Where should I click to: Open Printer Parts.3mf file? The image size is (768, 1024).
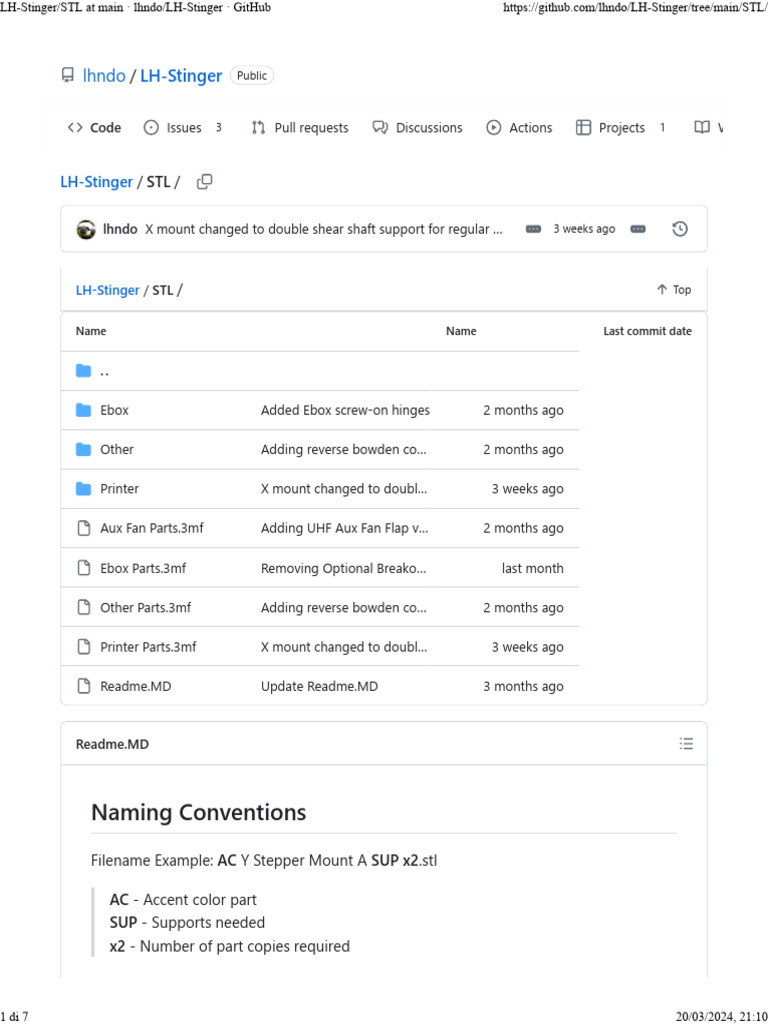148,647
